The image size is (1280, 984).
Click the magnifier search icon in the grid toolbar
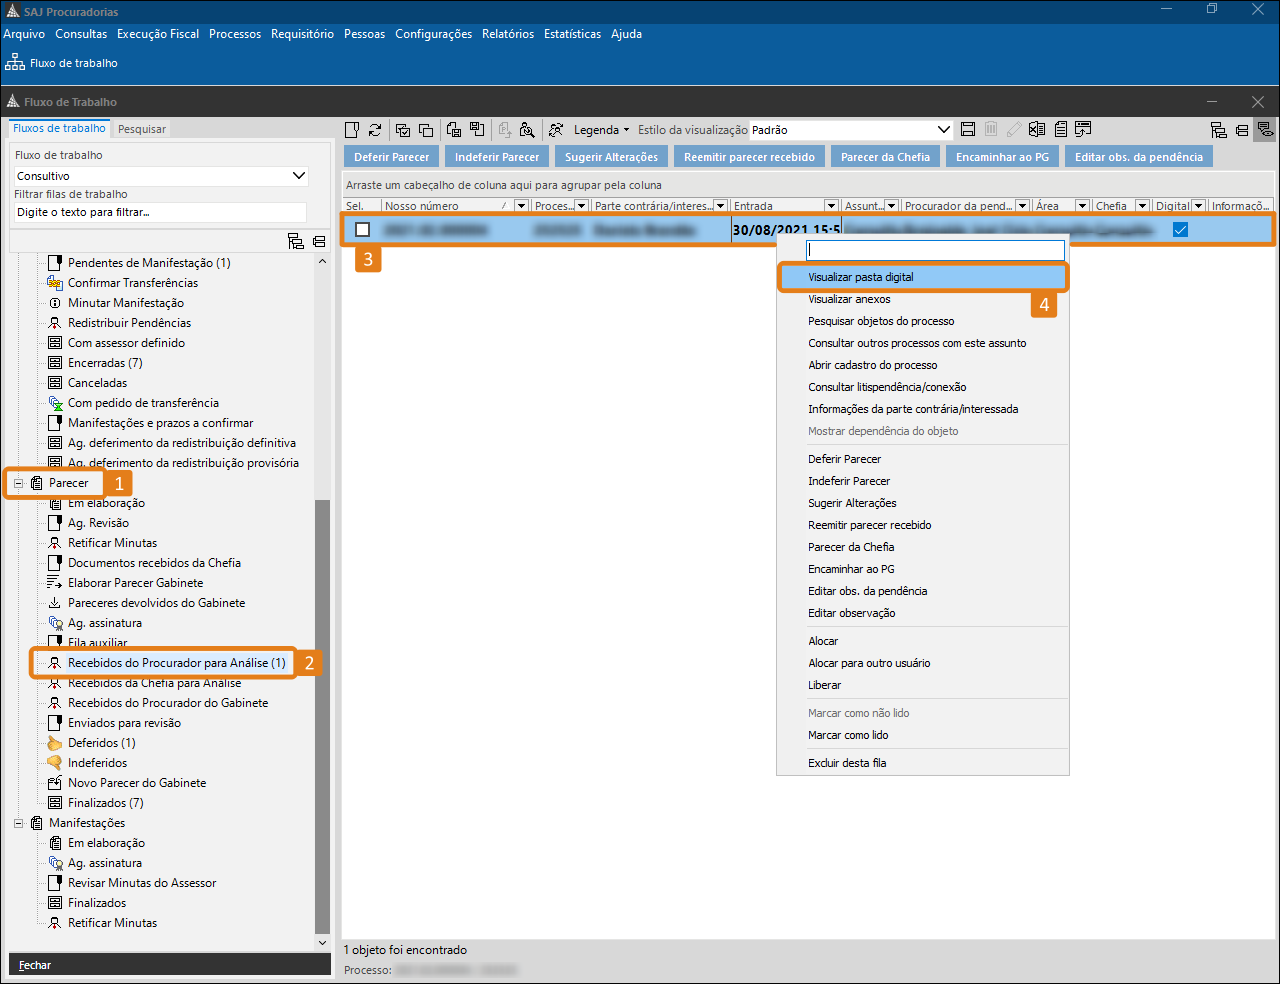pyautogui.click(x=527, y=130)
